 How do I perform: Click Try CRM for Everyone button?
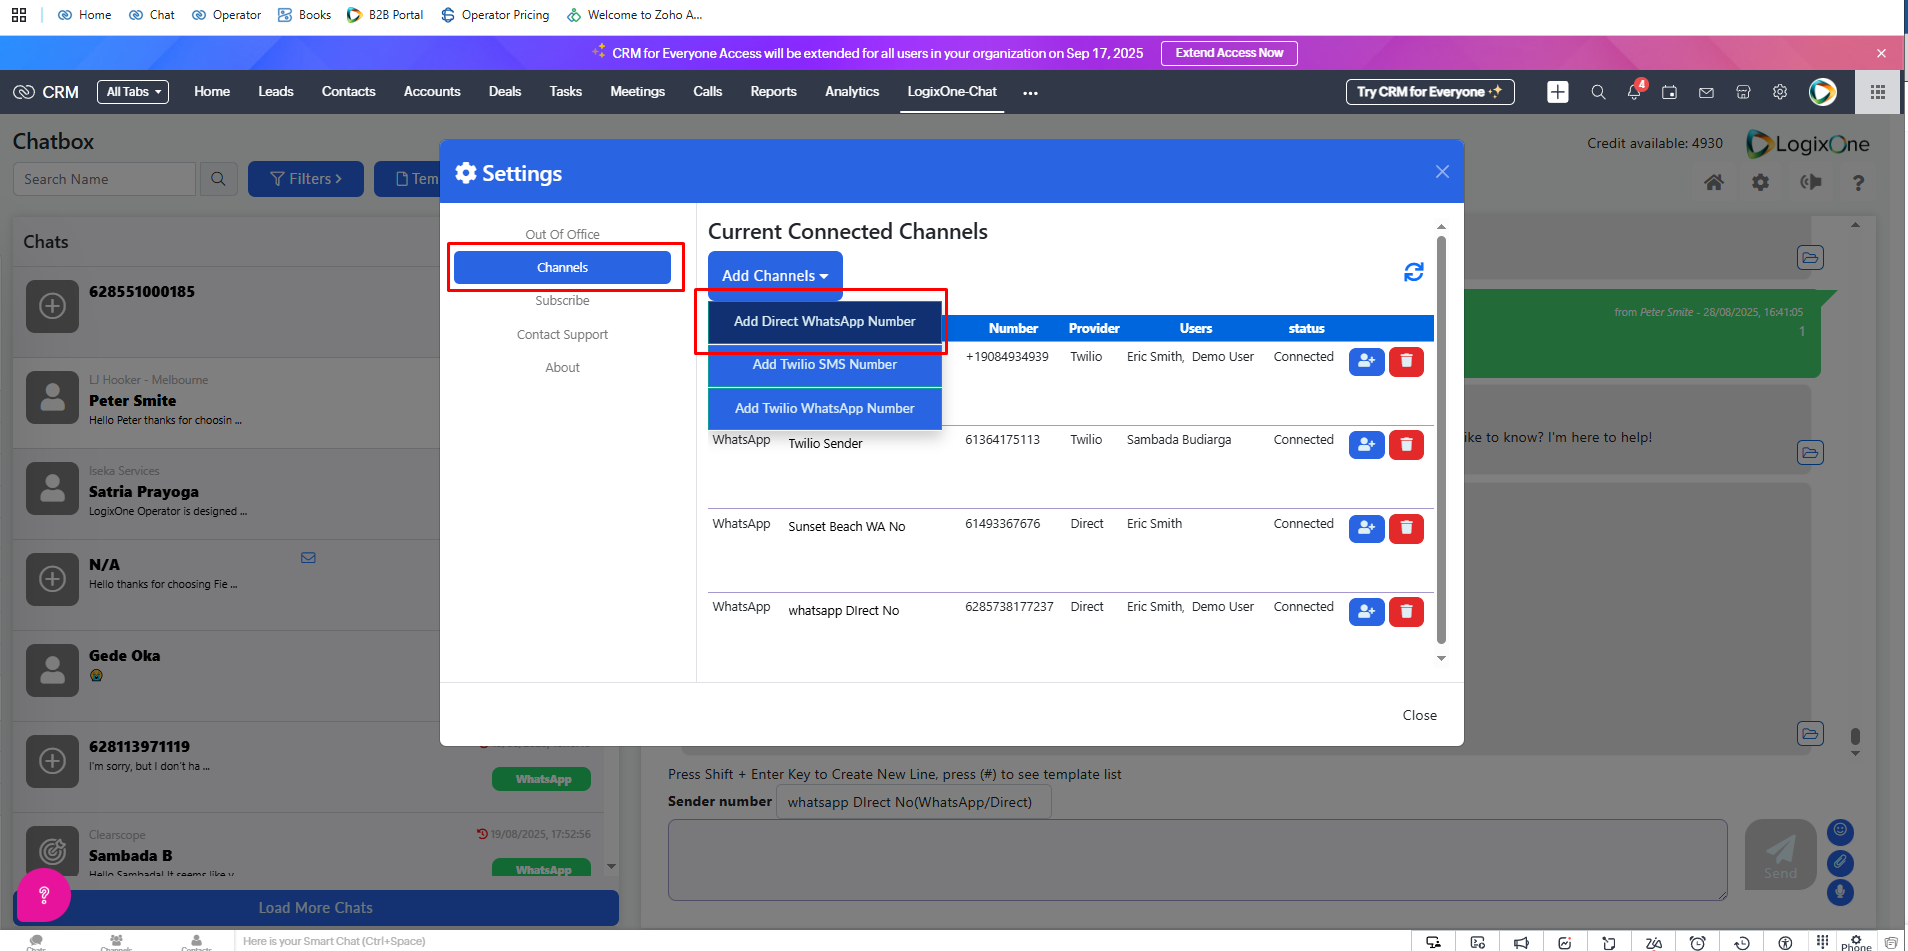tap(1430, 92)
